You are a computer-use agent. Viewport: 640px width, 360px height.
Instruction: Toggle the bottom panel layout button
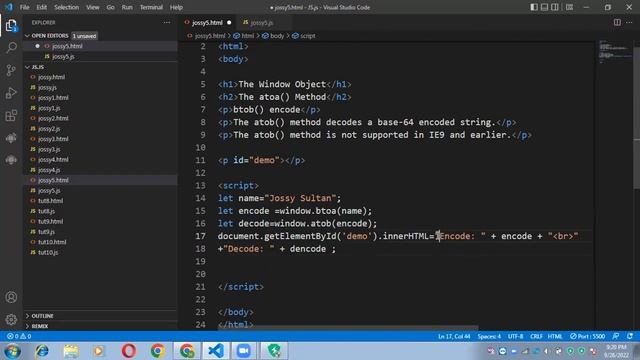pyautogui.click(x=544, y=7)
